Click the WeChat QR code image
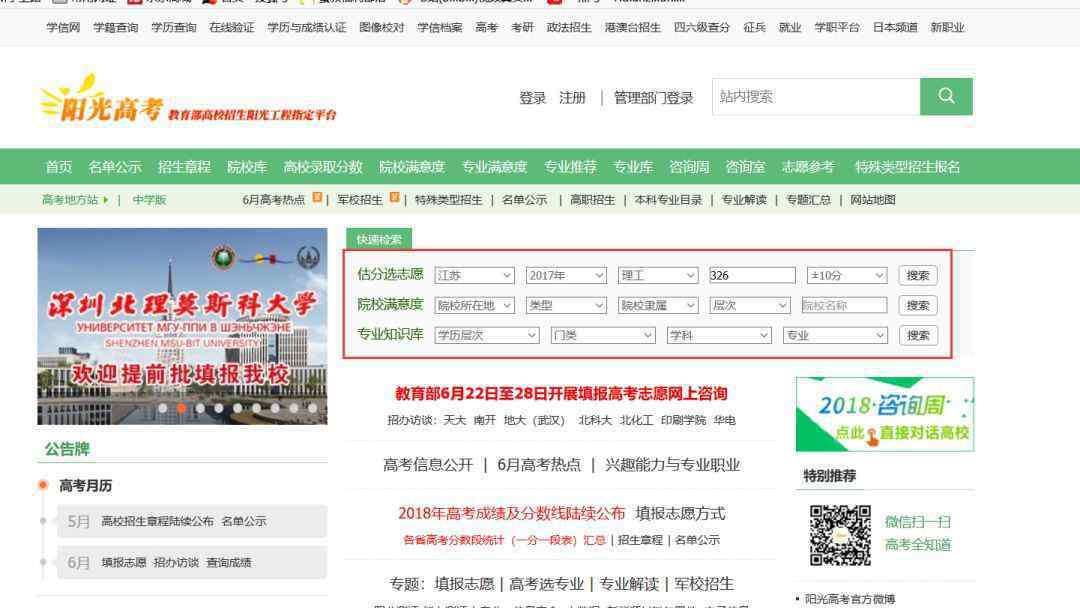 tap(840, 535)
